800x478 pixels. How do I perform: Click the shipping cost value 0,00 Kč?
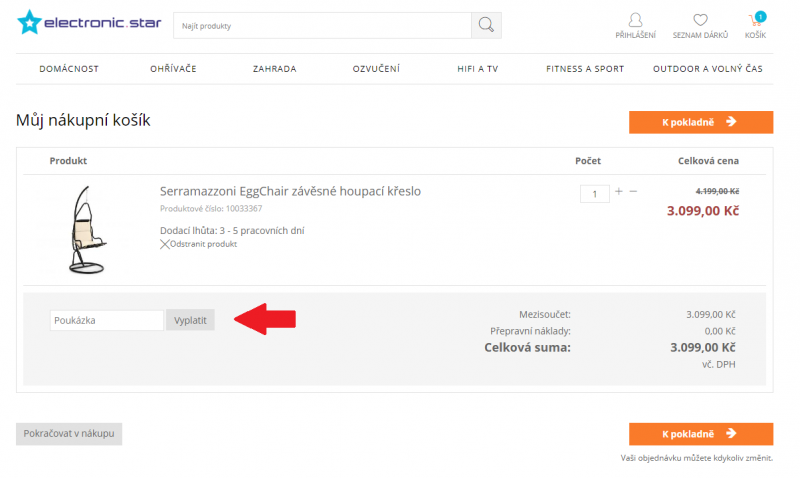[x=720, y=332]
